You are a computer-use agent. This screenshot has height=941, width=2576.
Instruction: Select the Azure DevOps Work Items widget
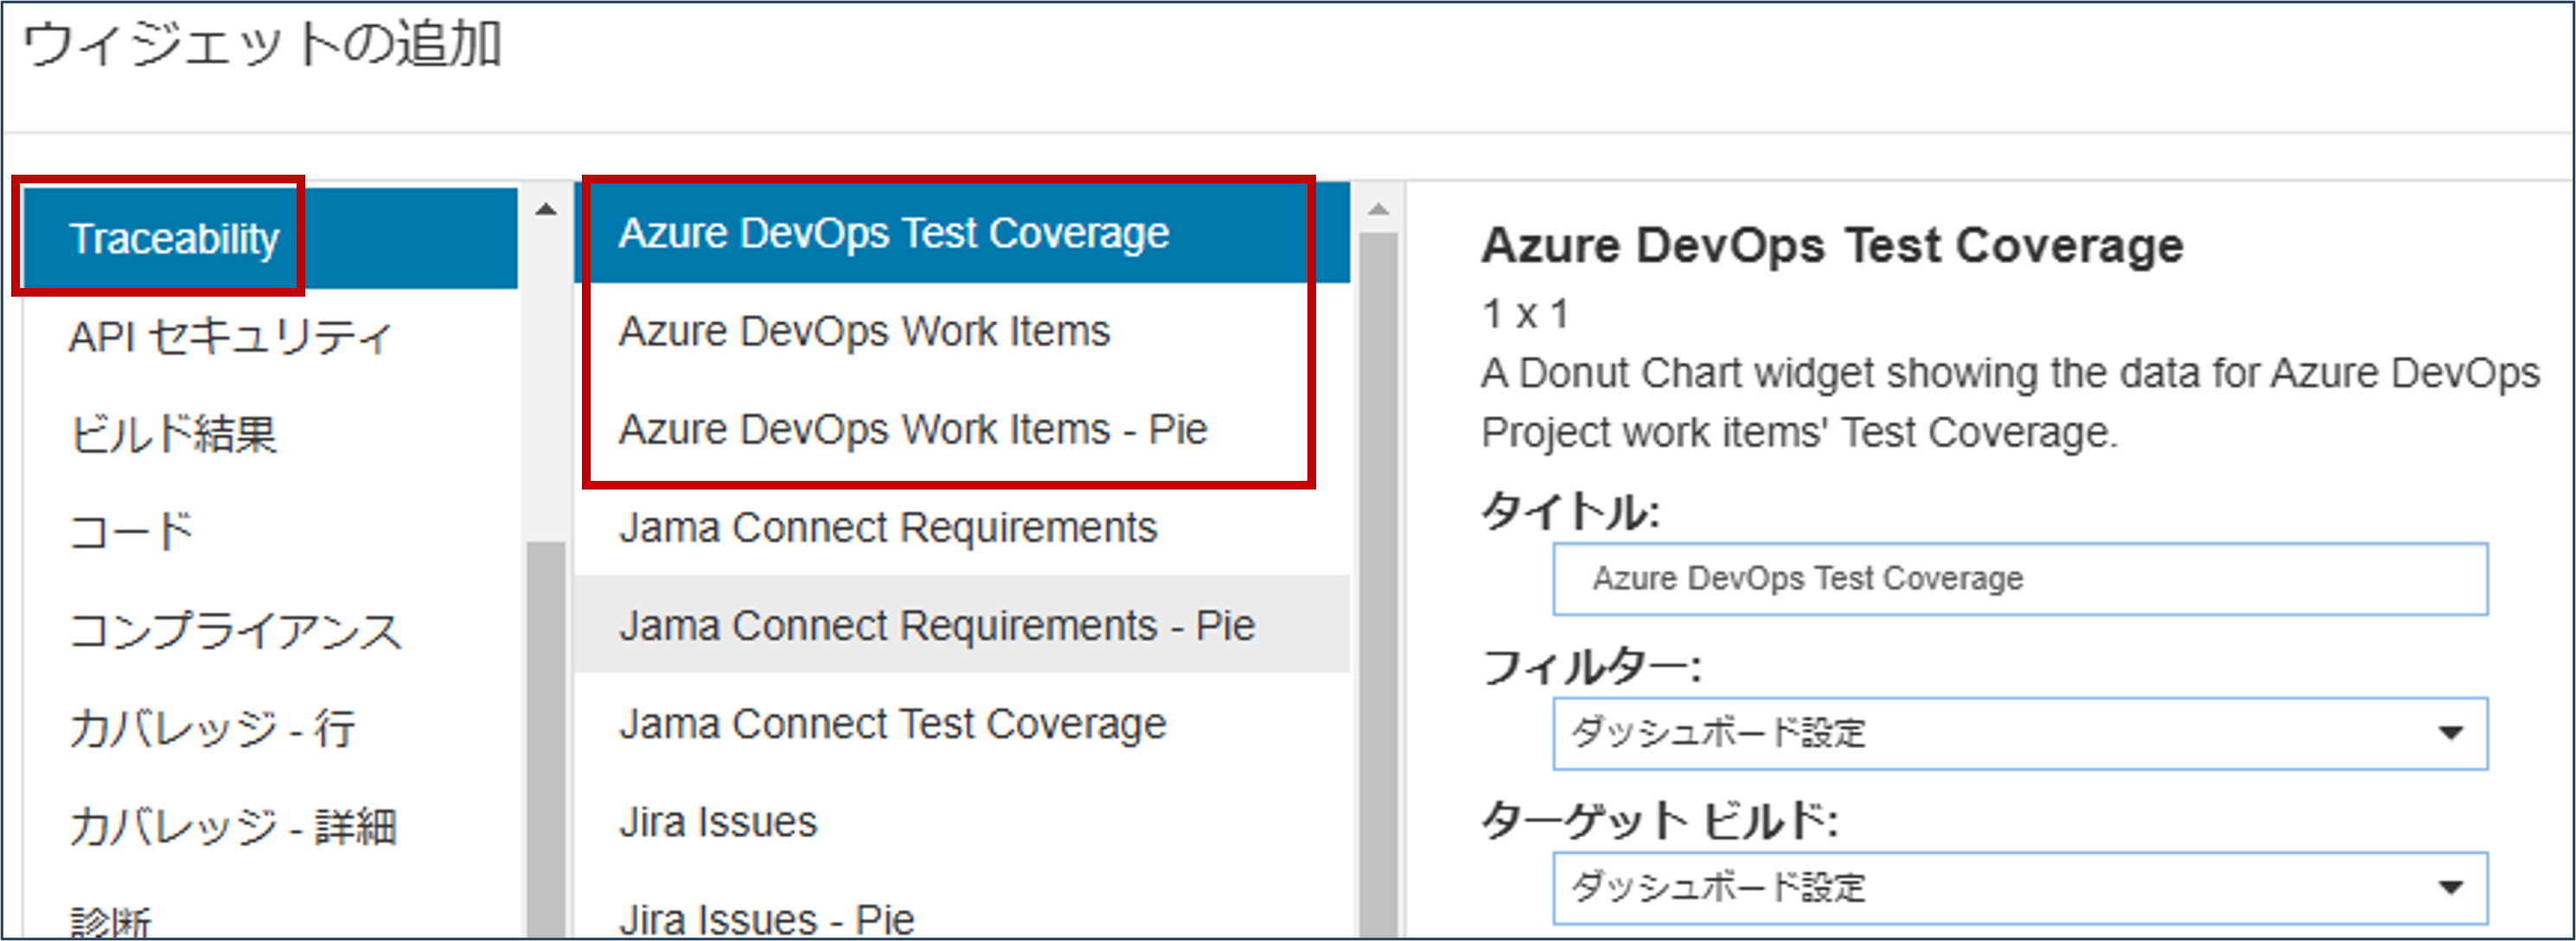[x=864, y=331]
